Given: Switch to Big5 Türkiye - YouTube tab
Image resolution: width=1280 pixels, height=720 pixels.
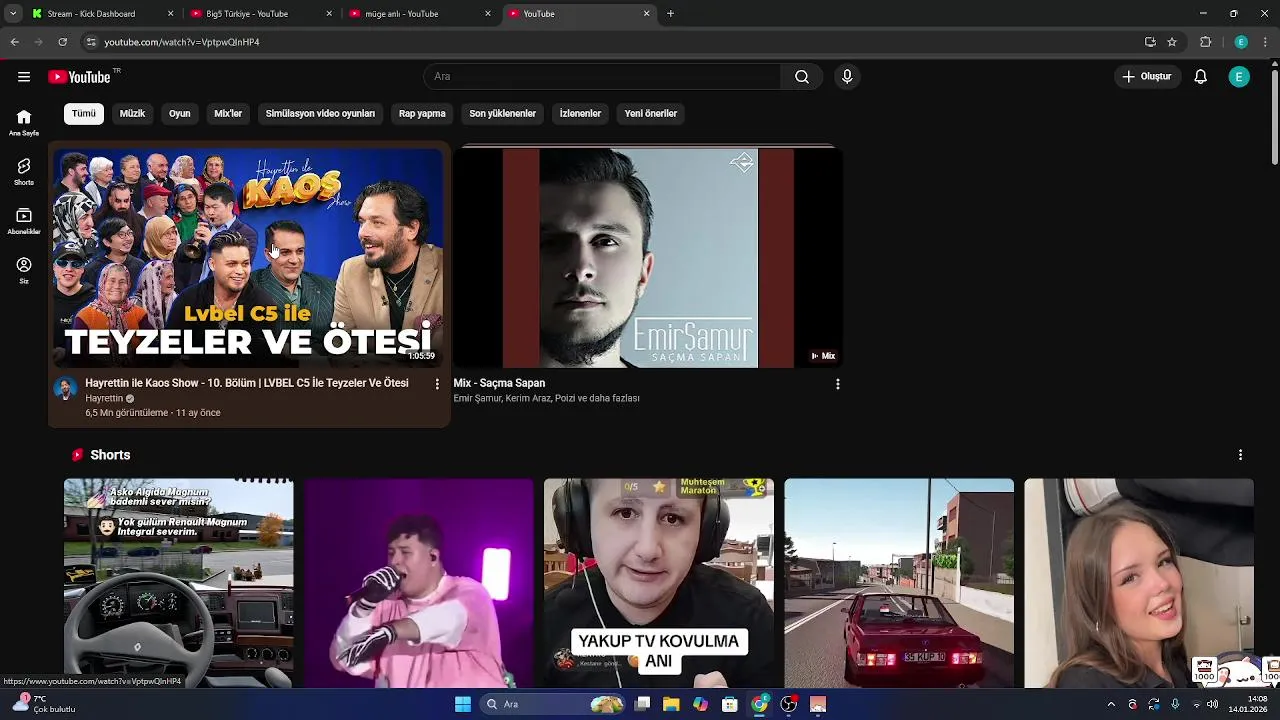Looking at the screenshot, I should 258,14.
